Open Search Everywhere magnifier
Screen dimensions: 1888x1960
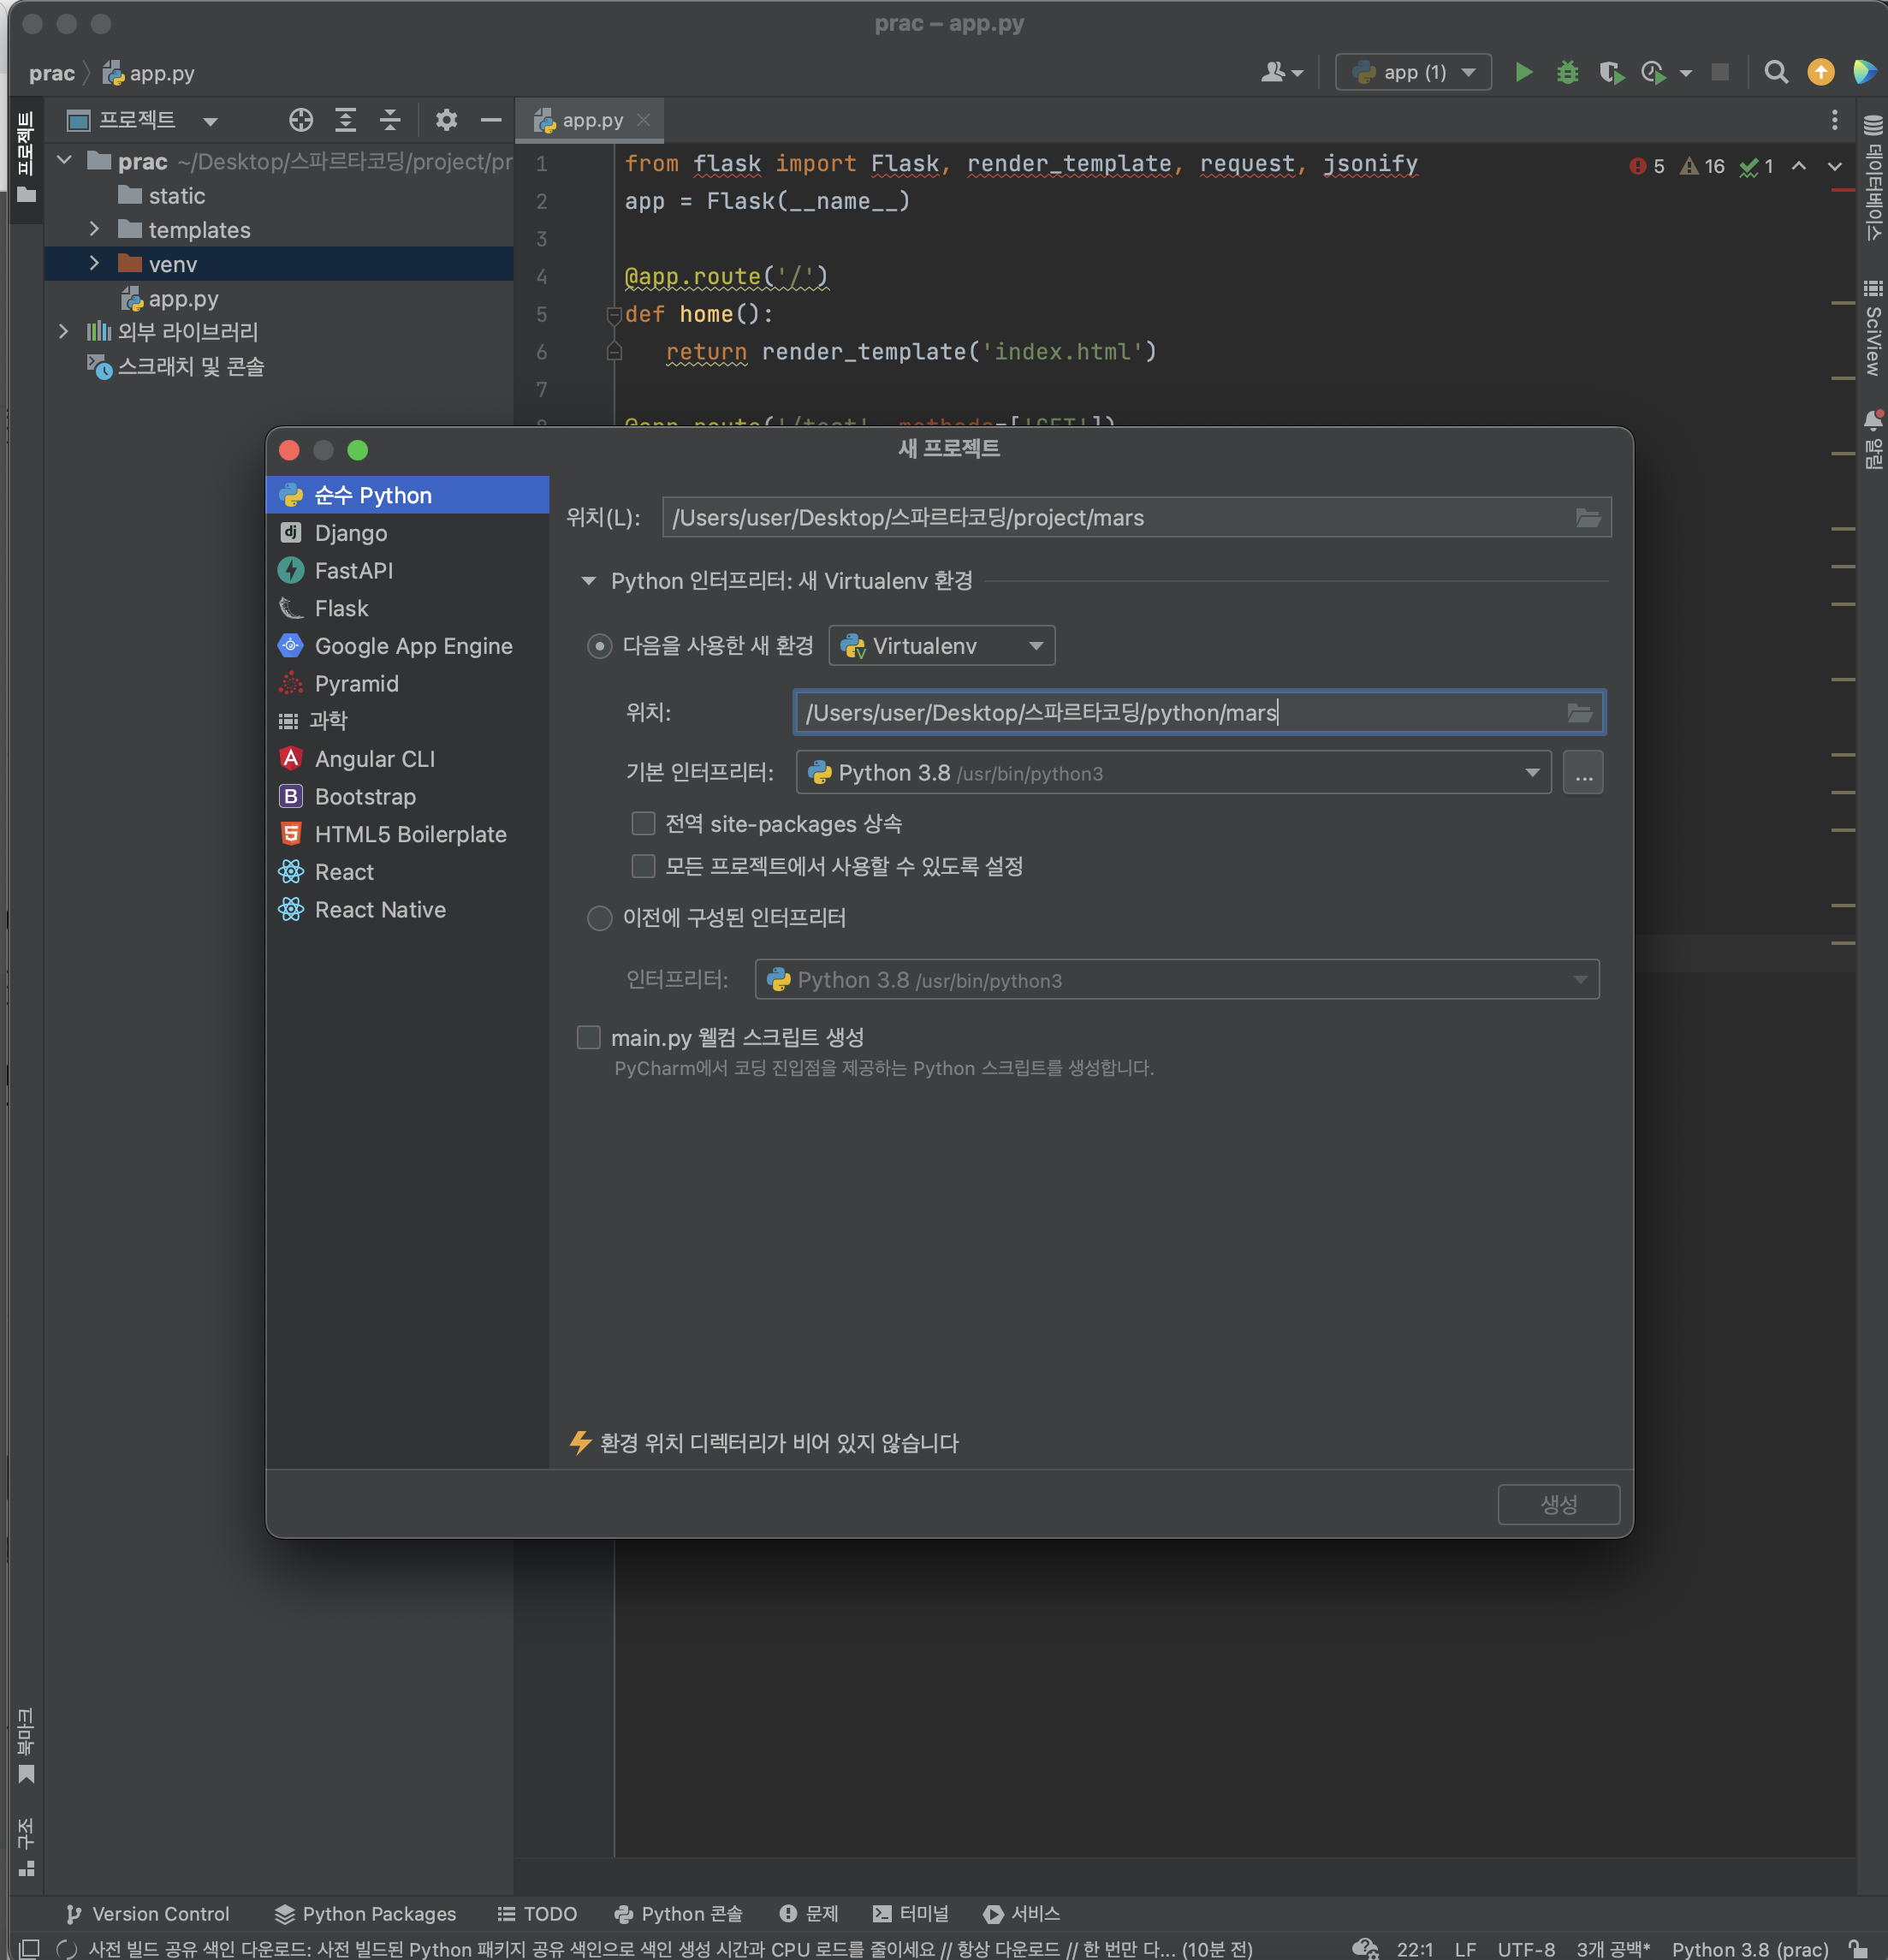pos(1776,72)
